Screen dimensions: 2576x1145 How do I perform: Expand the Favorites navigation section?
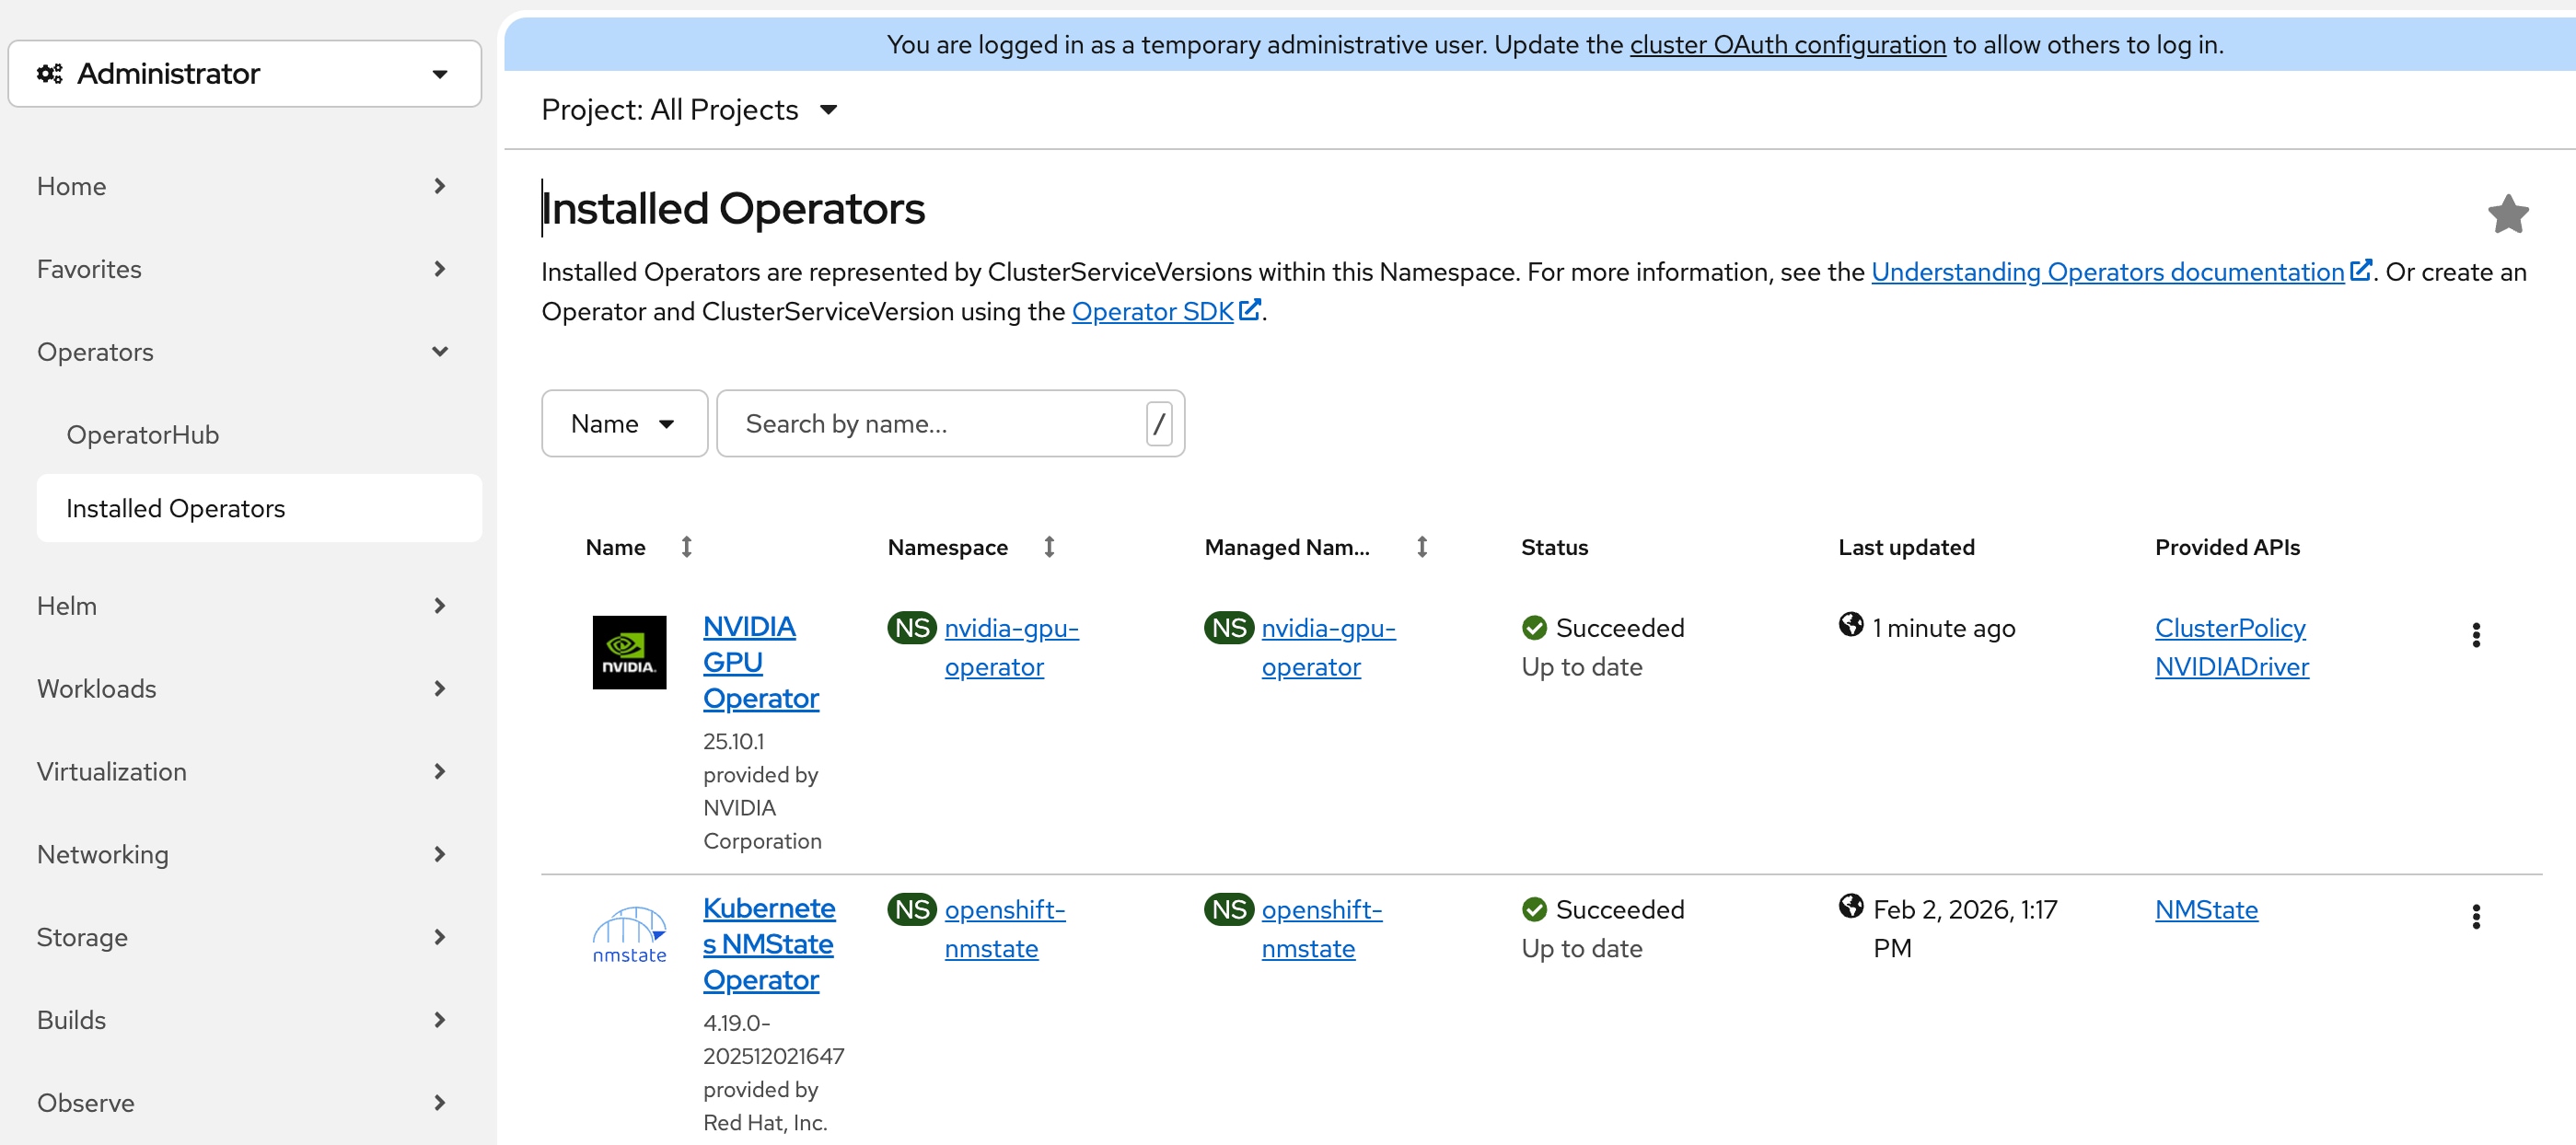(x=245, y=270)
